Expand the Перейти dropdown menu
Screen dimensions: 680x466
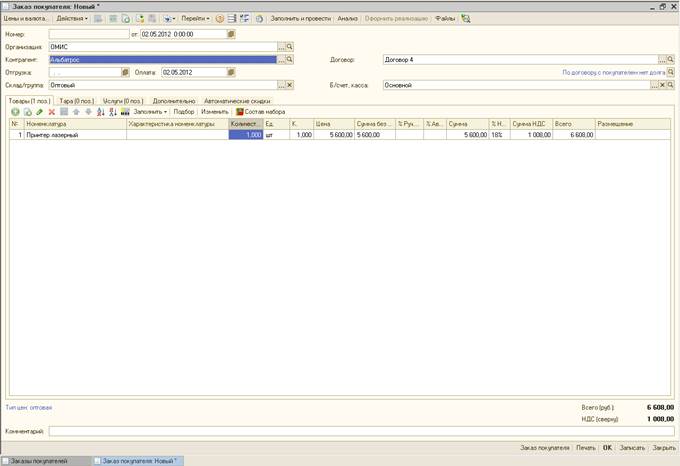pos(195,18)
